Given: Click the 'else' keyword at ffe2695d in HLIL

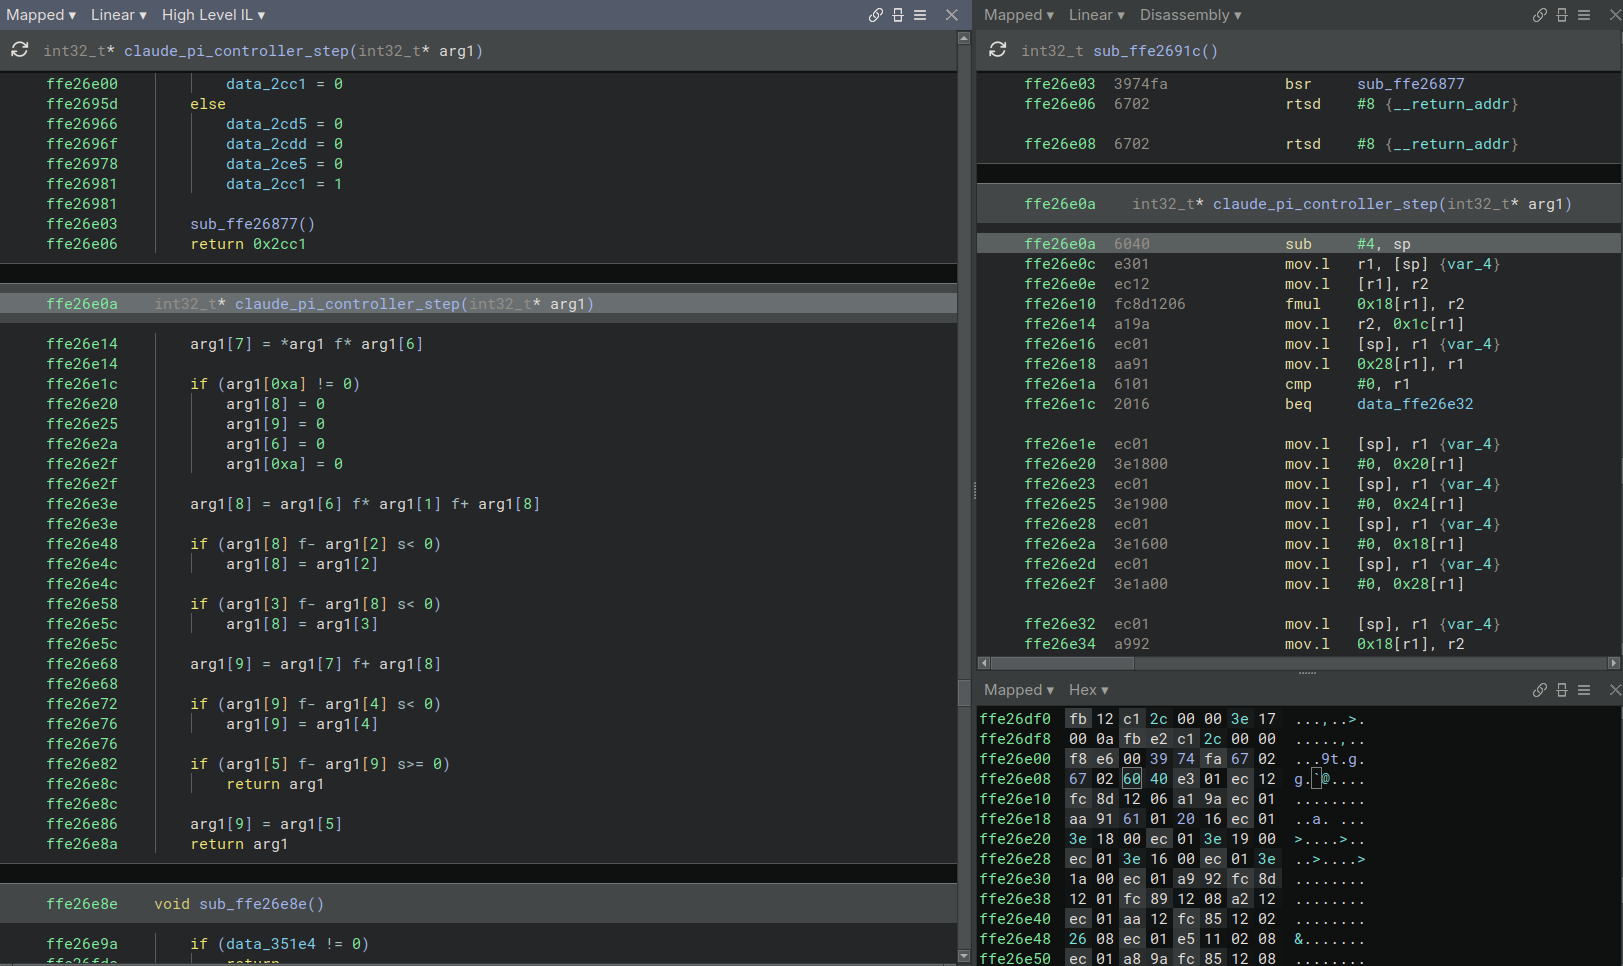Looking at the screenshot, I should tap(208, 104).
